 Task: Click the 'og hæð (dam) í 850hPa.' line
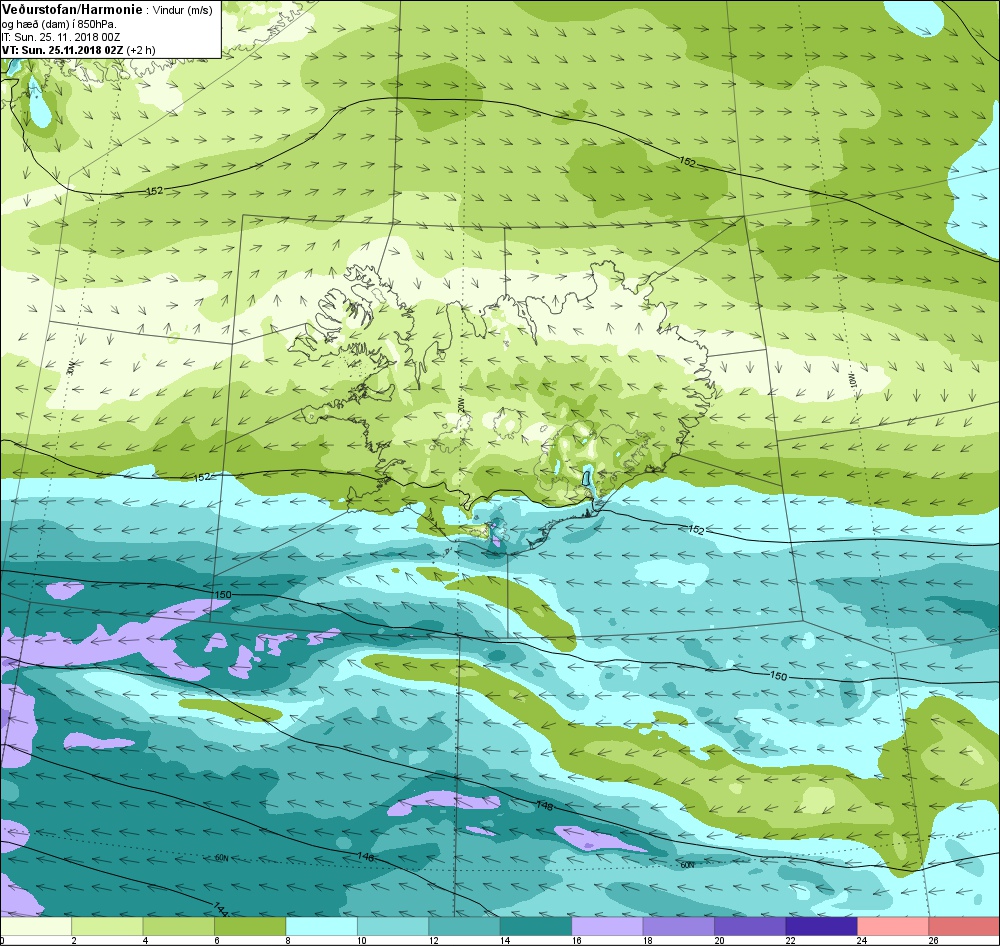coord(60,24)
